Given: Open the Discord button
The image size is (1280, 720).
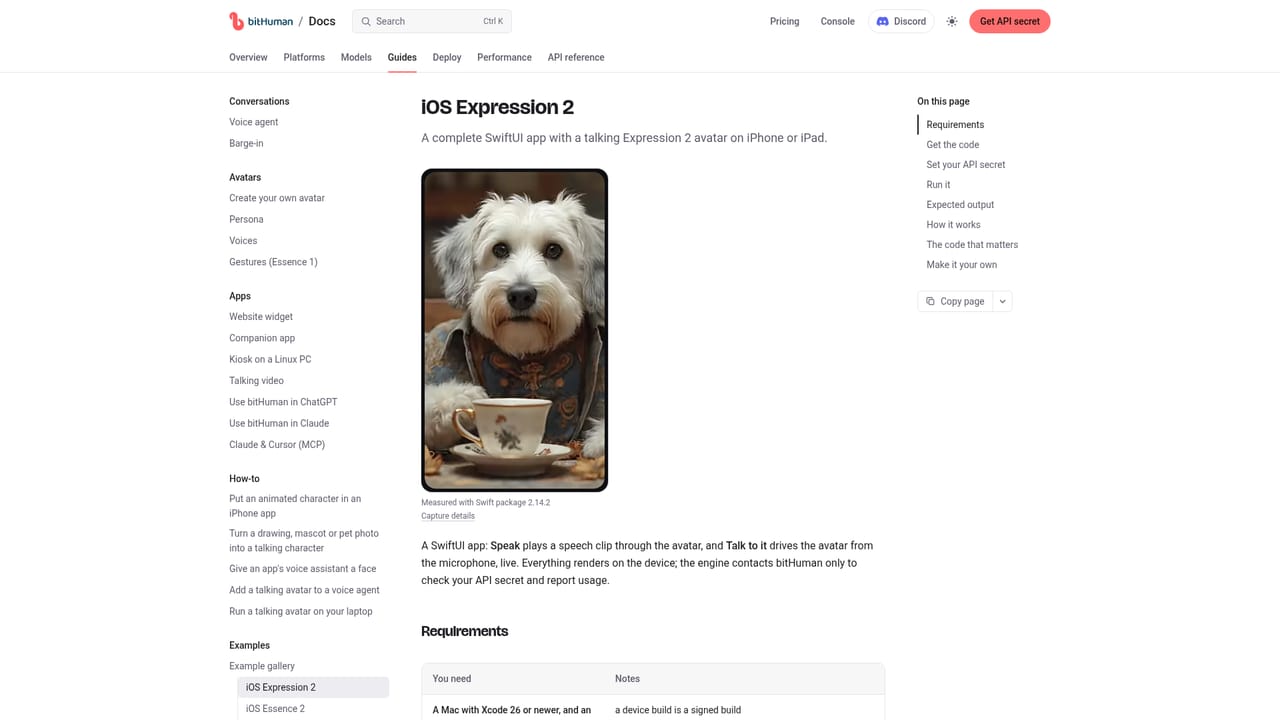Looking at the screenshot, I should [901, 21].
